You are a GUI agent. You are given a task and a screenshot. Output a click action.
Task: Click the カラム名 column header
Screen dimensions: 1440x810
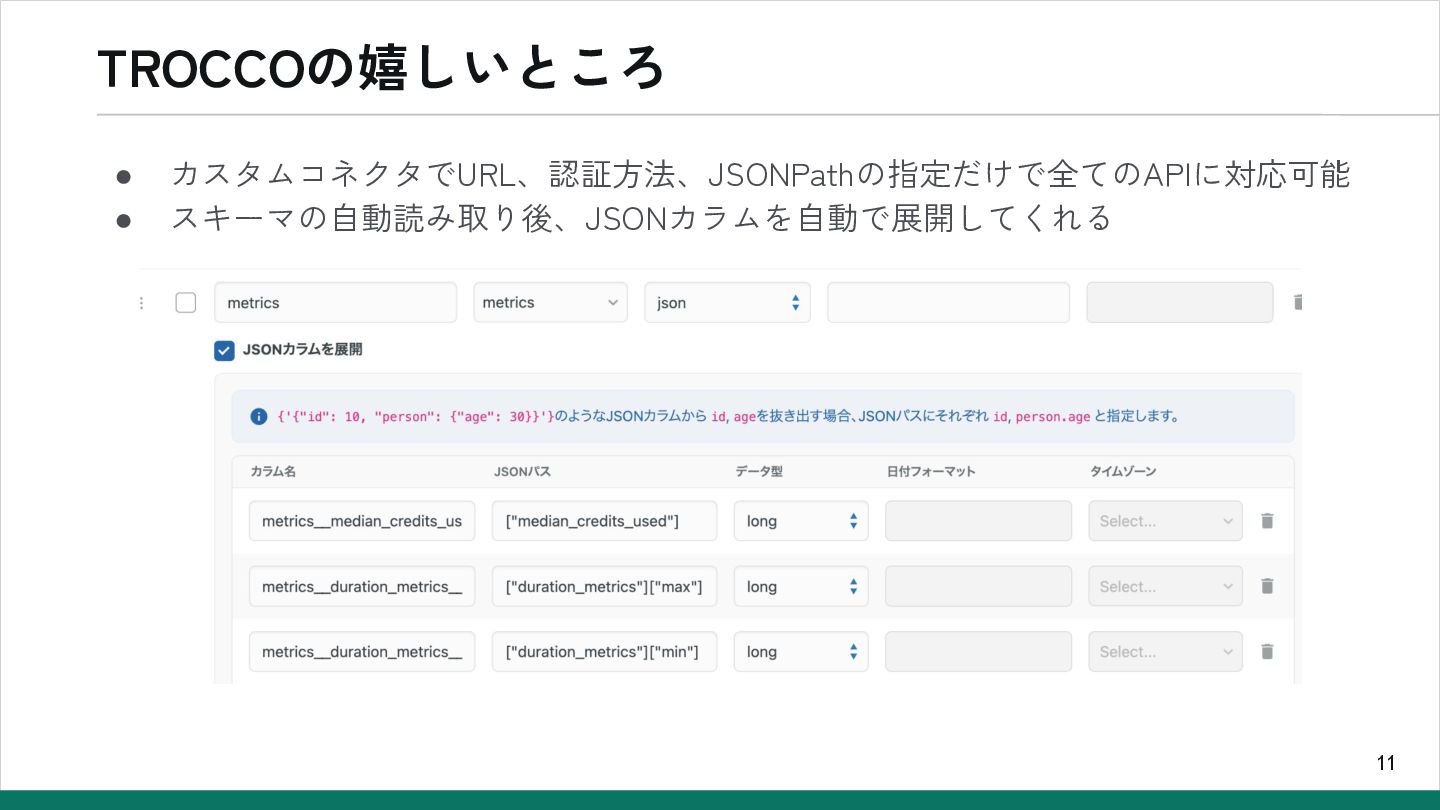(x=273, y=471)
